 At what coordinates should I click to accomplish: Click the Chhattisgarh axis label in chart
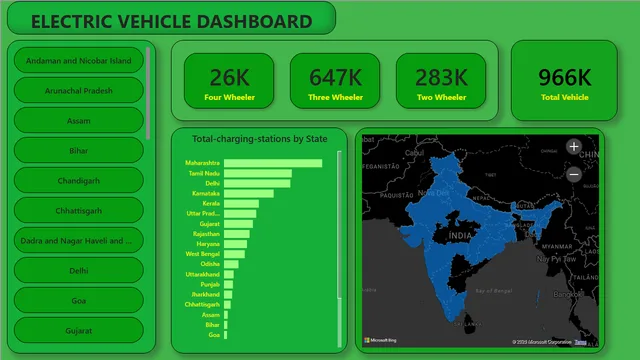click(202, 304)
